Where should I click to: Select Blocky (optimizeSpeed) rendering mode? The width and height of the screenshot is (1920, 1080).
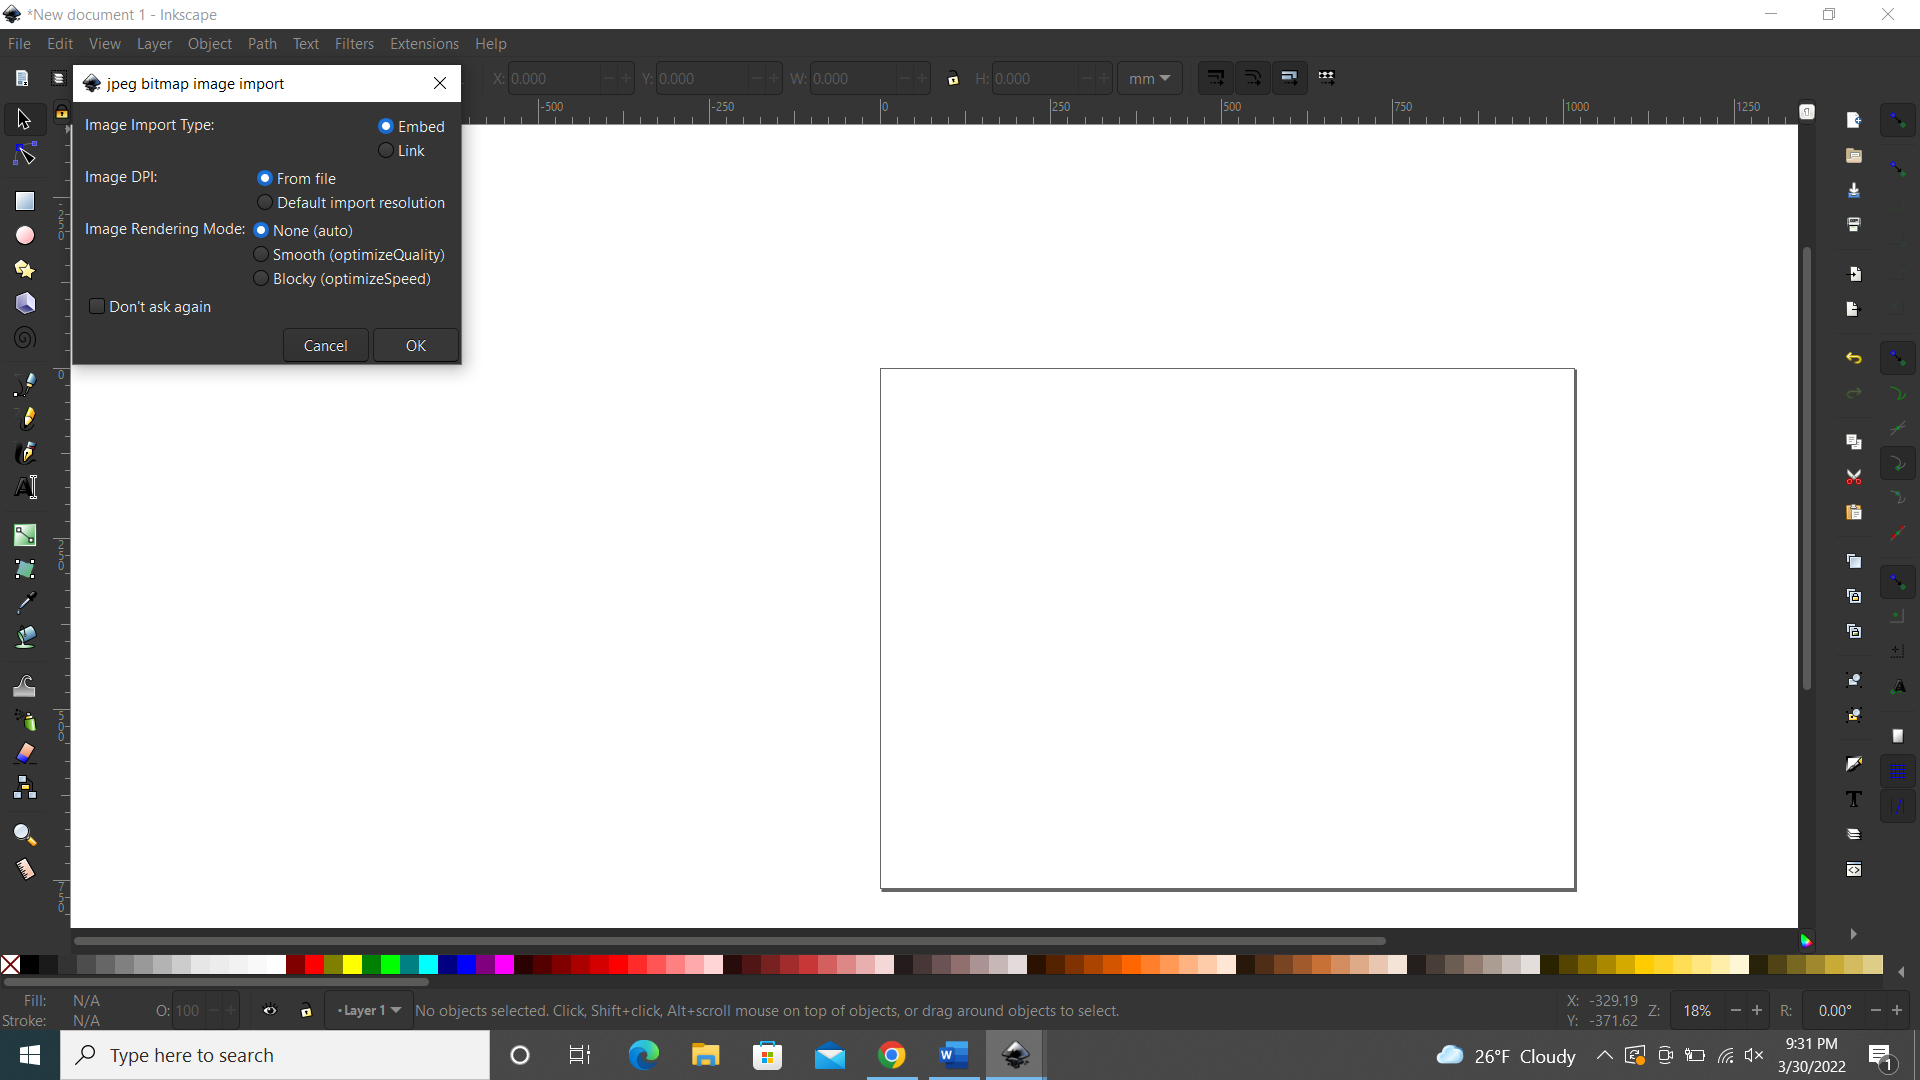click(259, 279)
